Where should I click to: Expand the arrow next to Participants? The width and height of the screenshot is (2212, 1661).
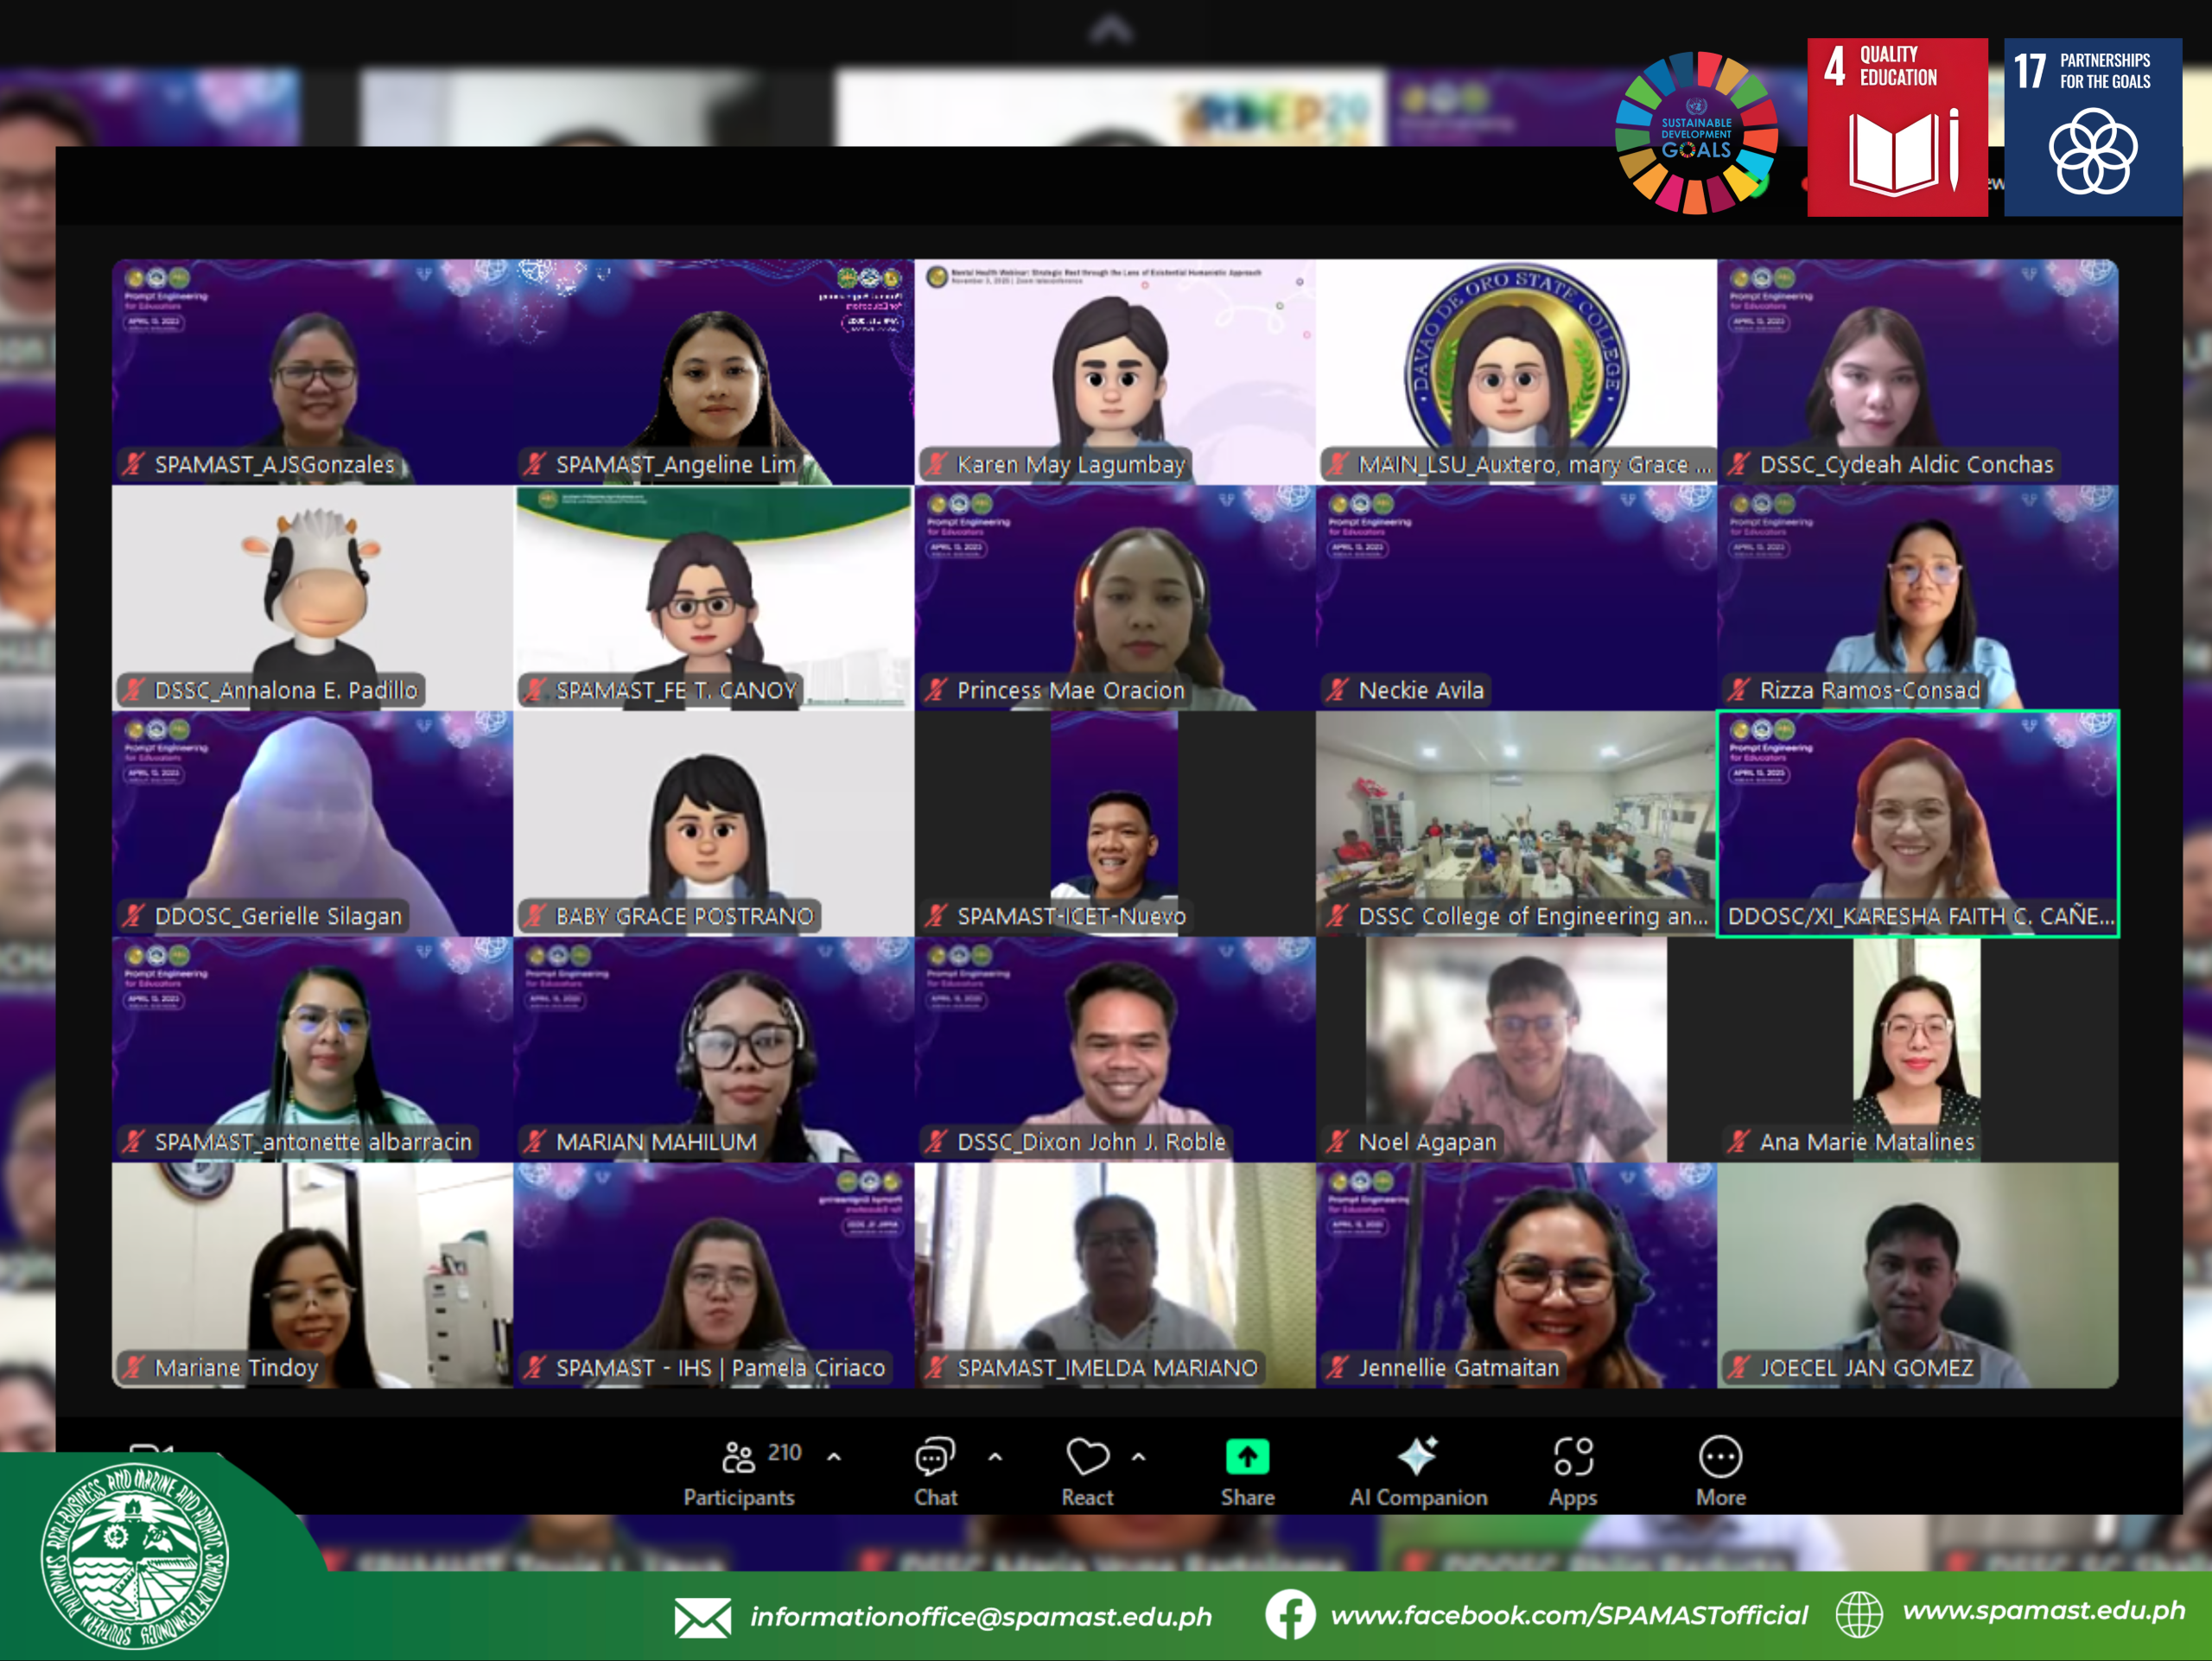tap(834, 1457)
